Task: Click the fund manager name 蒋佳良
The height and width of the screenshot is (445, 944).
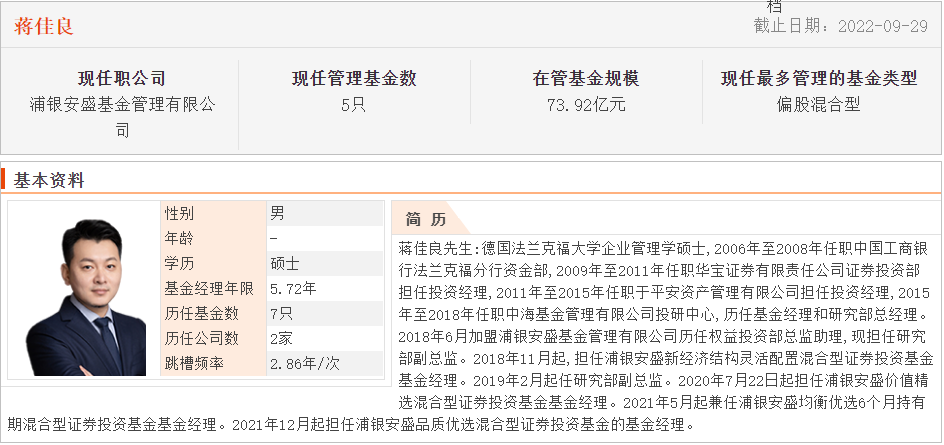Action: 44,26
